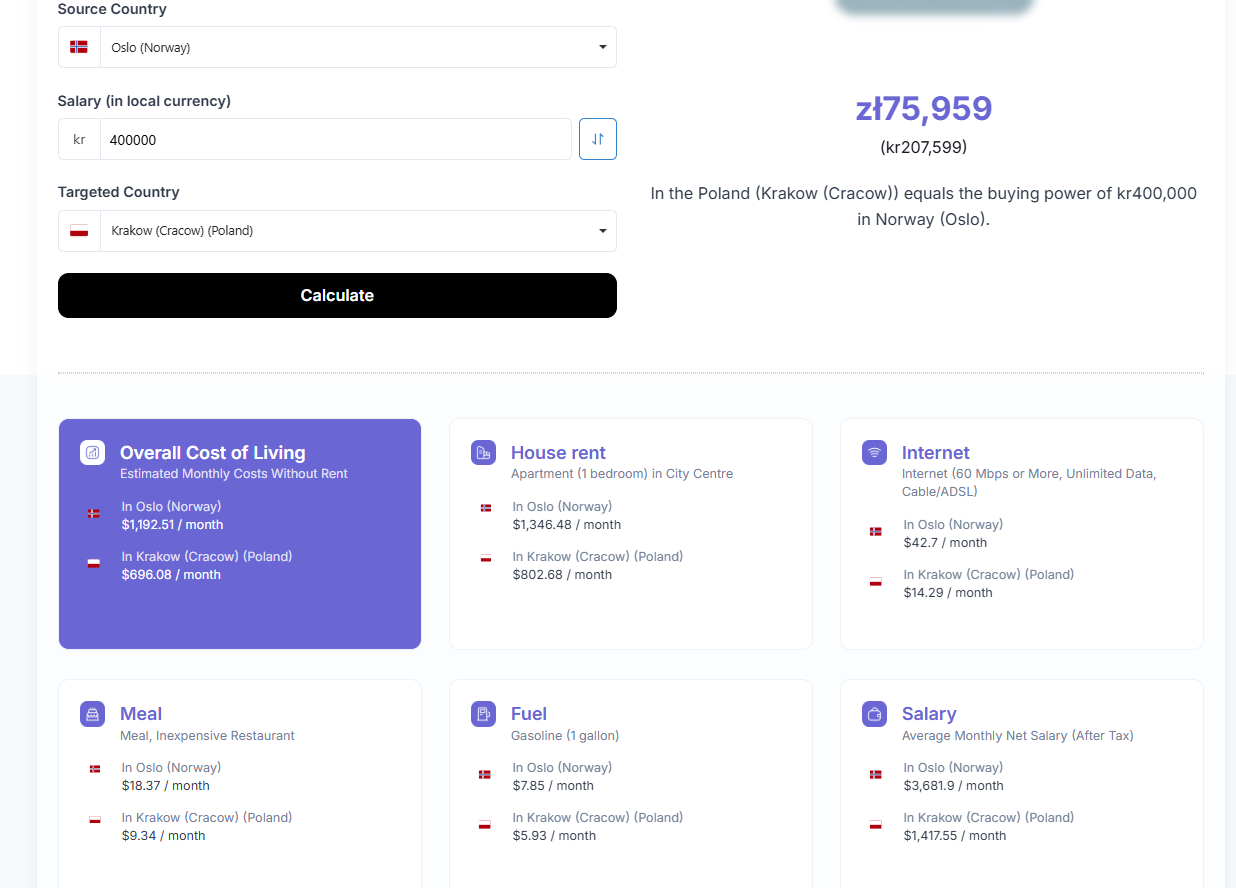Click the kr currency prefix label
Image resolution: width=1236 pixels, height=888 pixels.
tap(79, 139)
